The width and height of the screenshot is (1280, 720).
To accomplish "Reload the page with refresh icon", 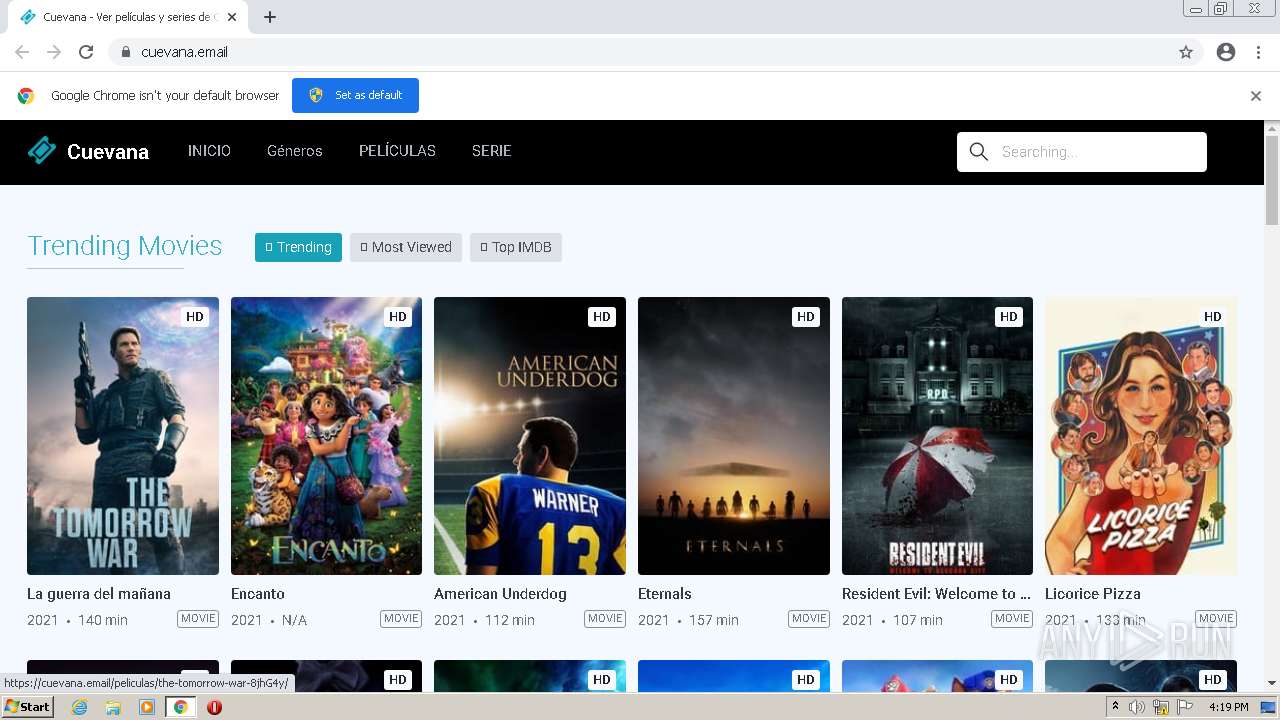I will (x=86, y=52).
